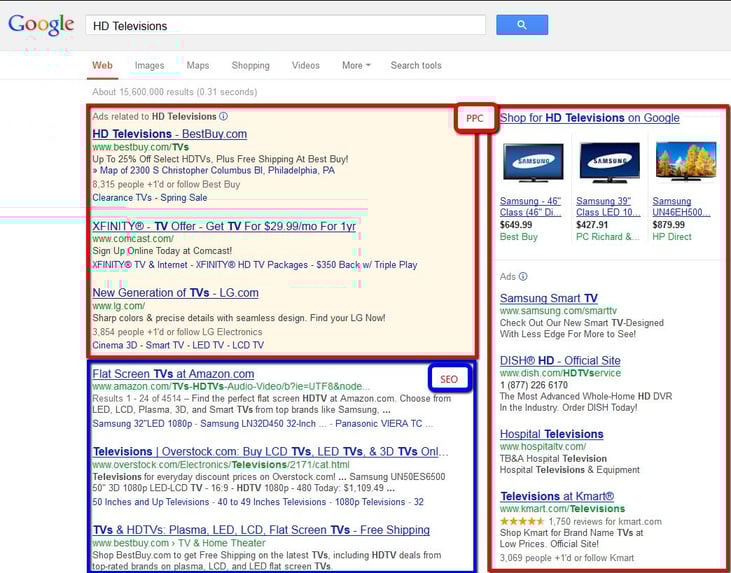The width and height of the screenshot is (731, 573).
Task: Open HD Televisions - BestBuy.com ad link
Action: (x=170, y=134)
